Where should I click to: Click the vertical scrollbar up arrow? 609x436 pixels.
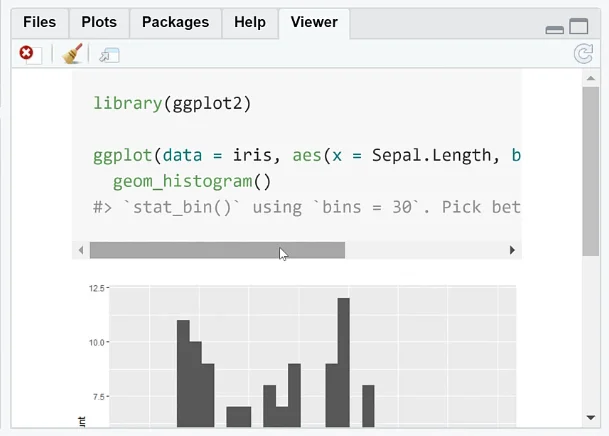coord(591,78)
